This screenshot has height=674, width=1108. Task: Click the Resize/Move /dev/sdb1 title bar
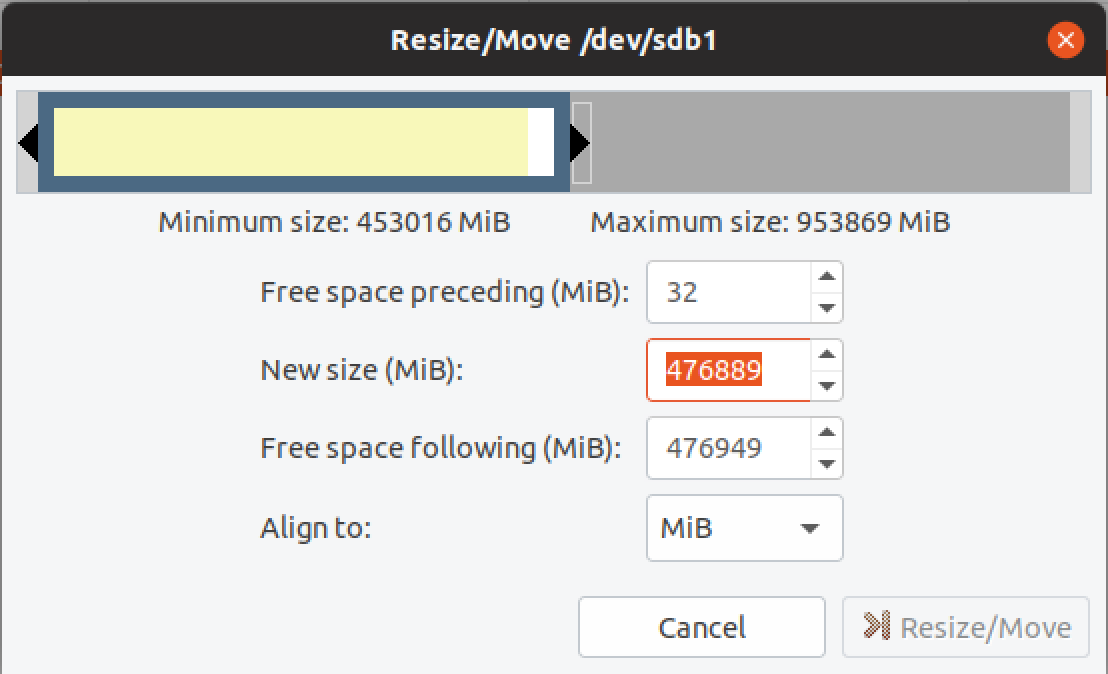pos(554,40)
